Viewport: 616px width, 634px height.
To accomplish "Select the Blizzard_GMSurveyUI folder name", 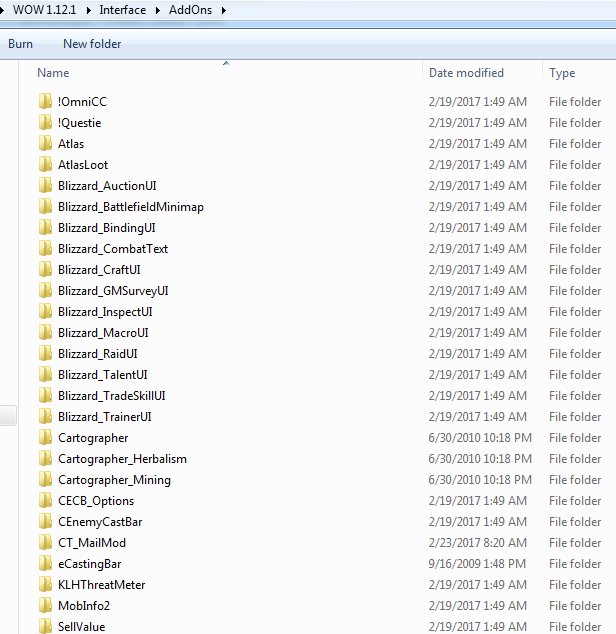I will coord(113,291).
